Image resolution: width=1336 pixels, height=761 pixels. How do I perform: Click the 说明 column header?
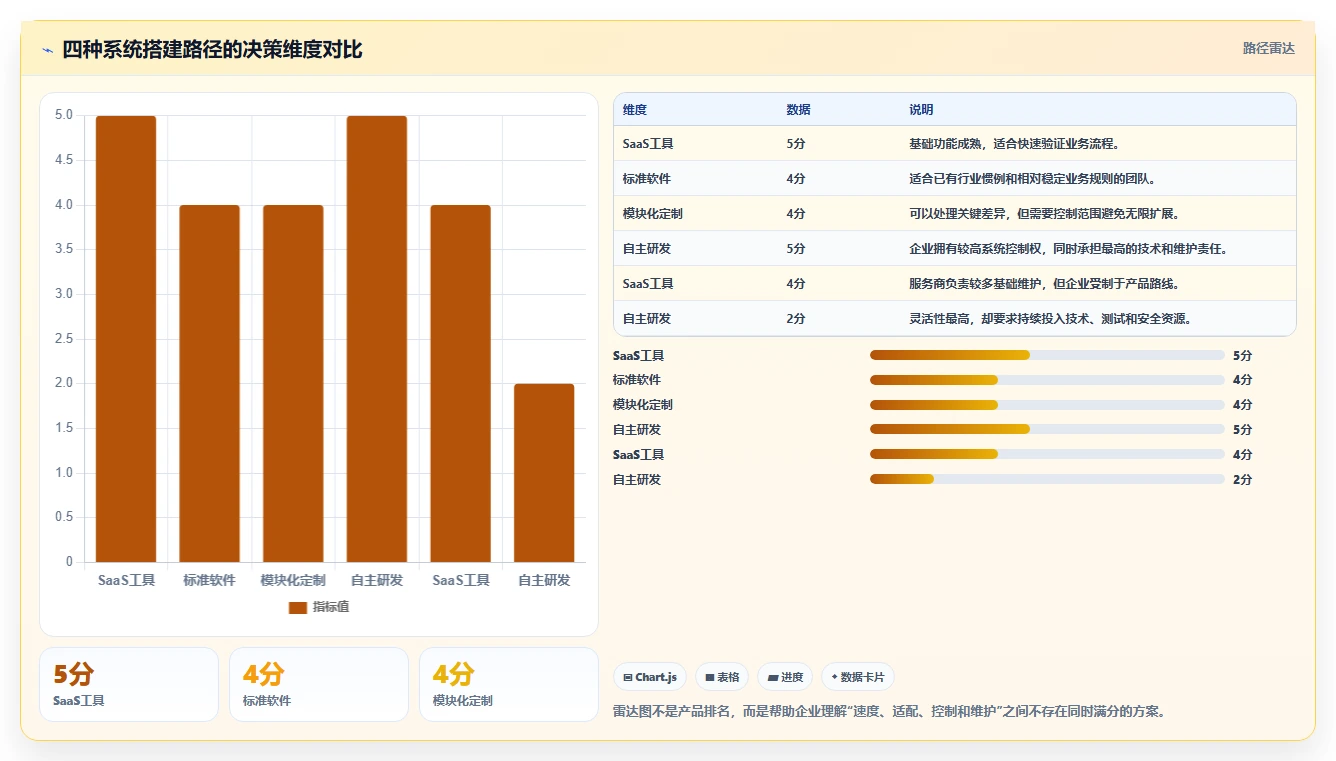tap(921, 110)
